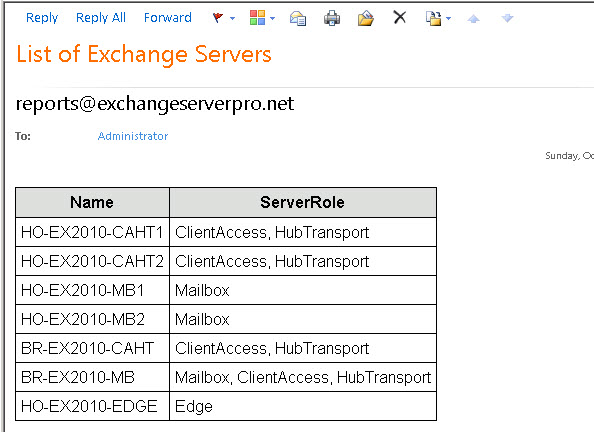Click the move to folder icon
Image resolution: width=594 pixels, height=432 pixels.
click(x=366, y=18)
